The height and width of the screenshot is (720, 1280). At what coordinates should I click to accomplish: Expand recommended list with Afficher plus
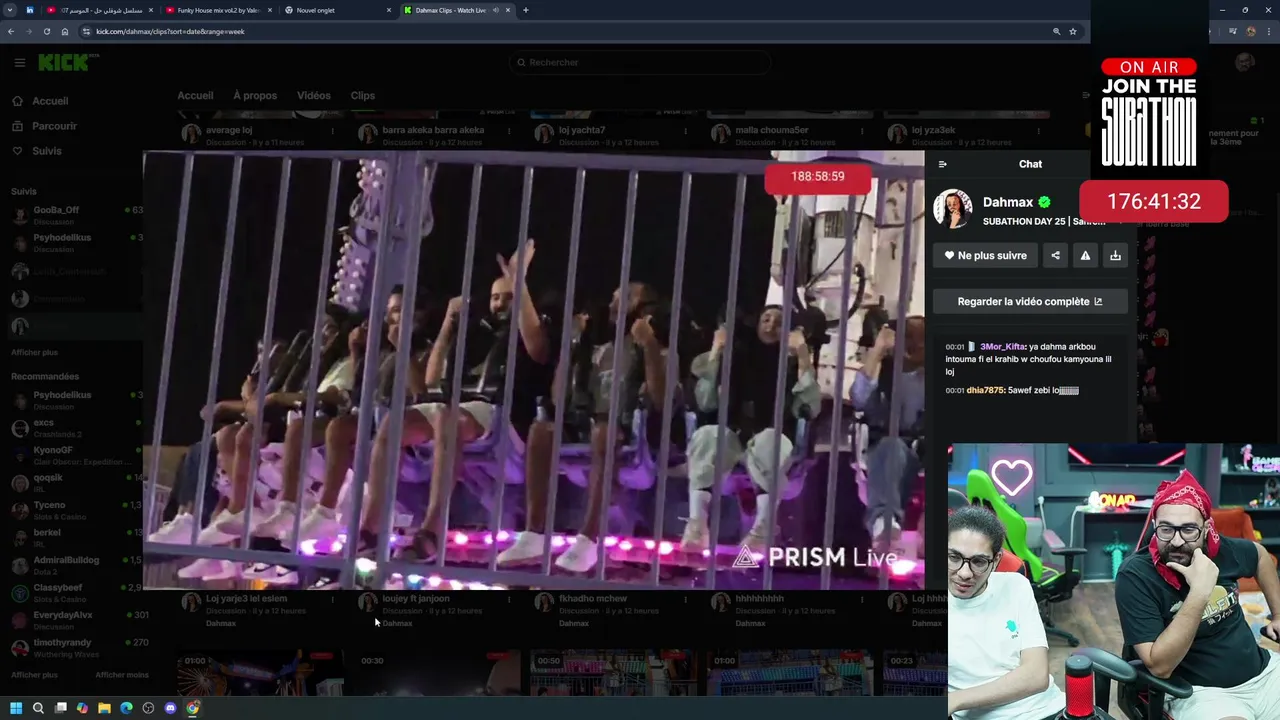coord(35,675)
